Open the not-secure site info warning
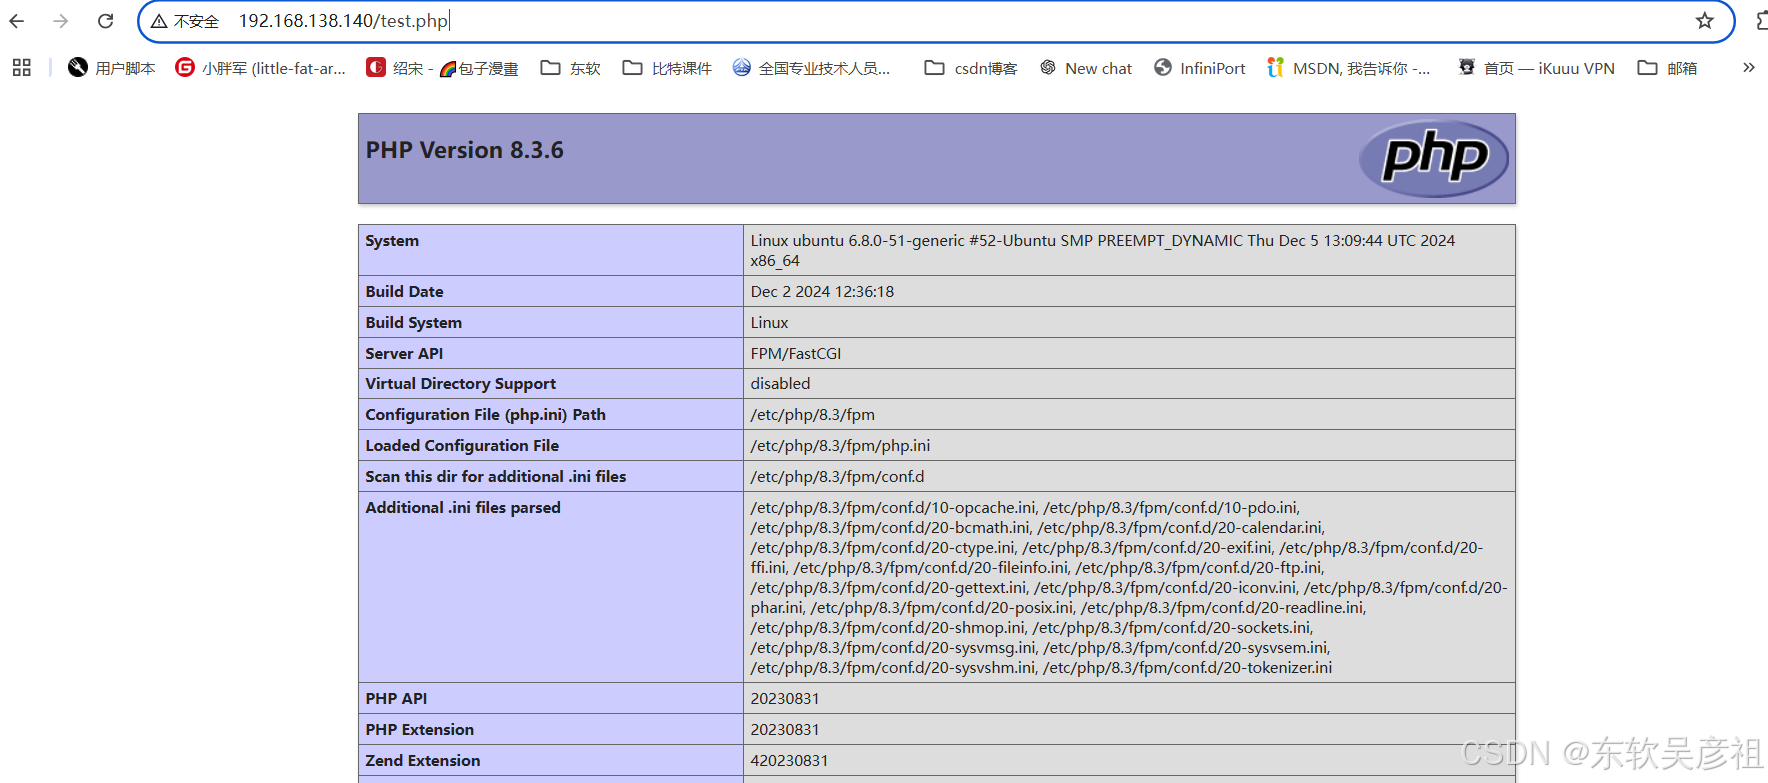The width and height of the screenshot is (1768, 783). pyautogui.click(x=185, y=21)
